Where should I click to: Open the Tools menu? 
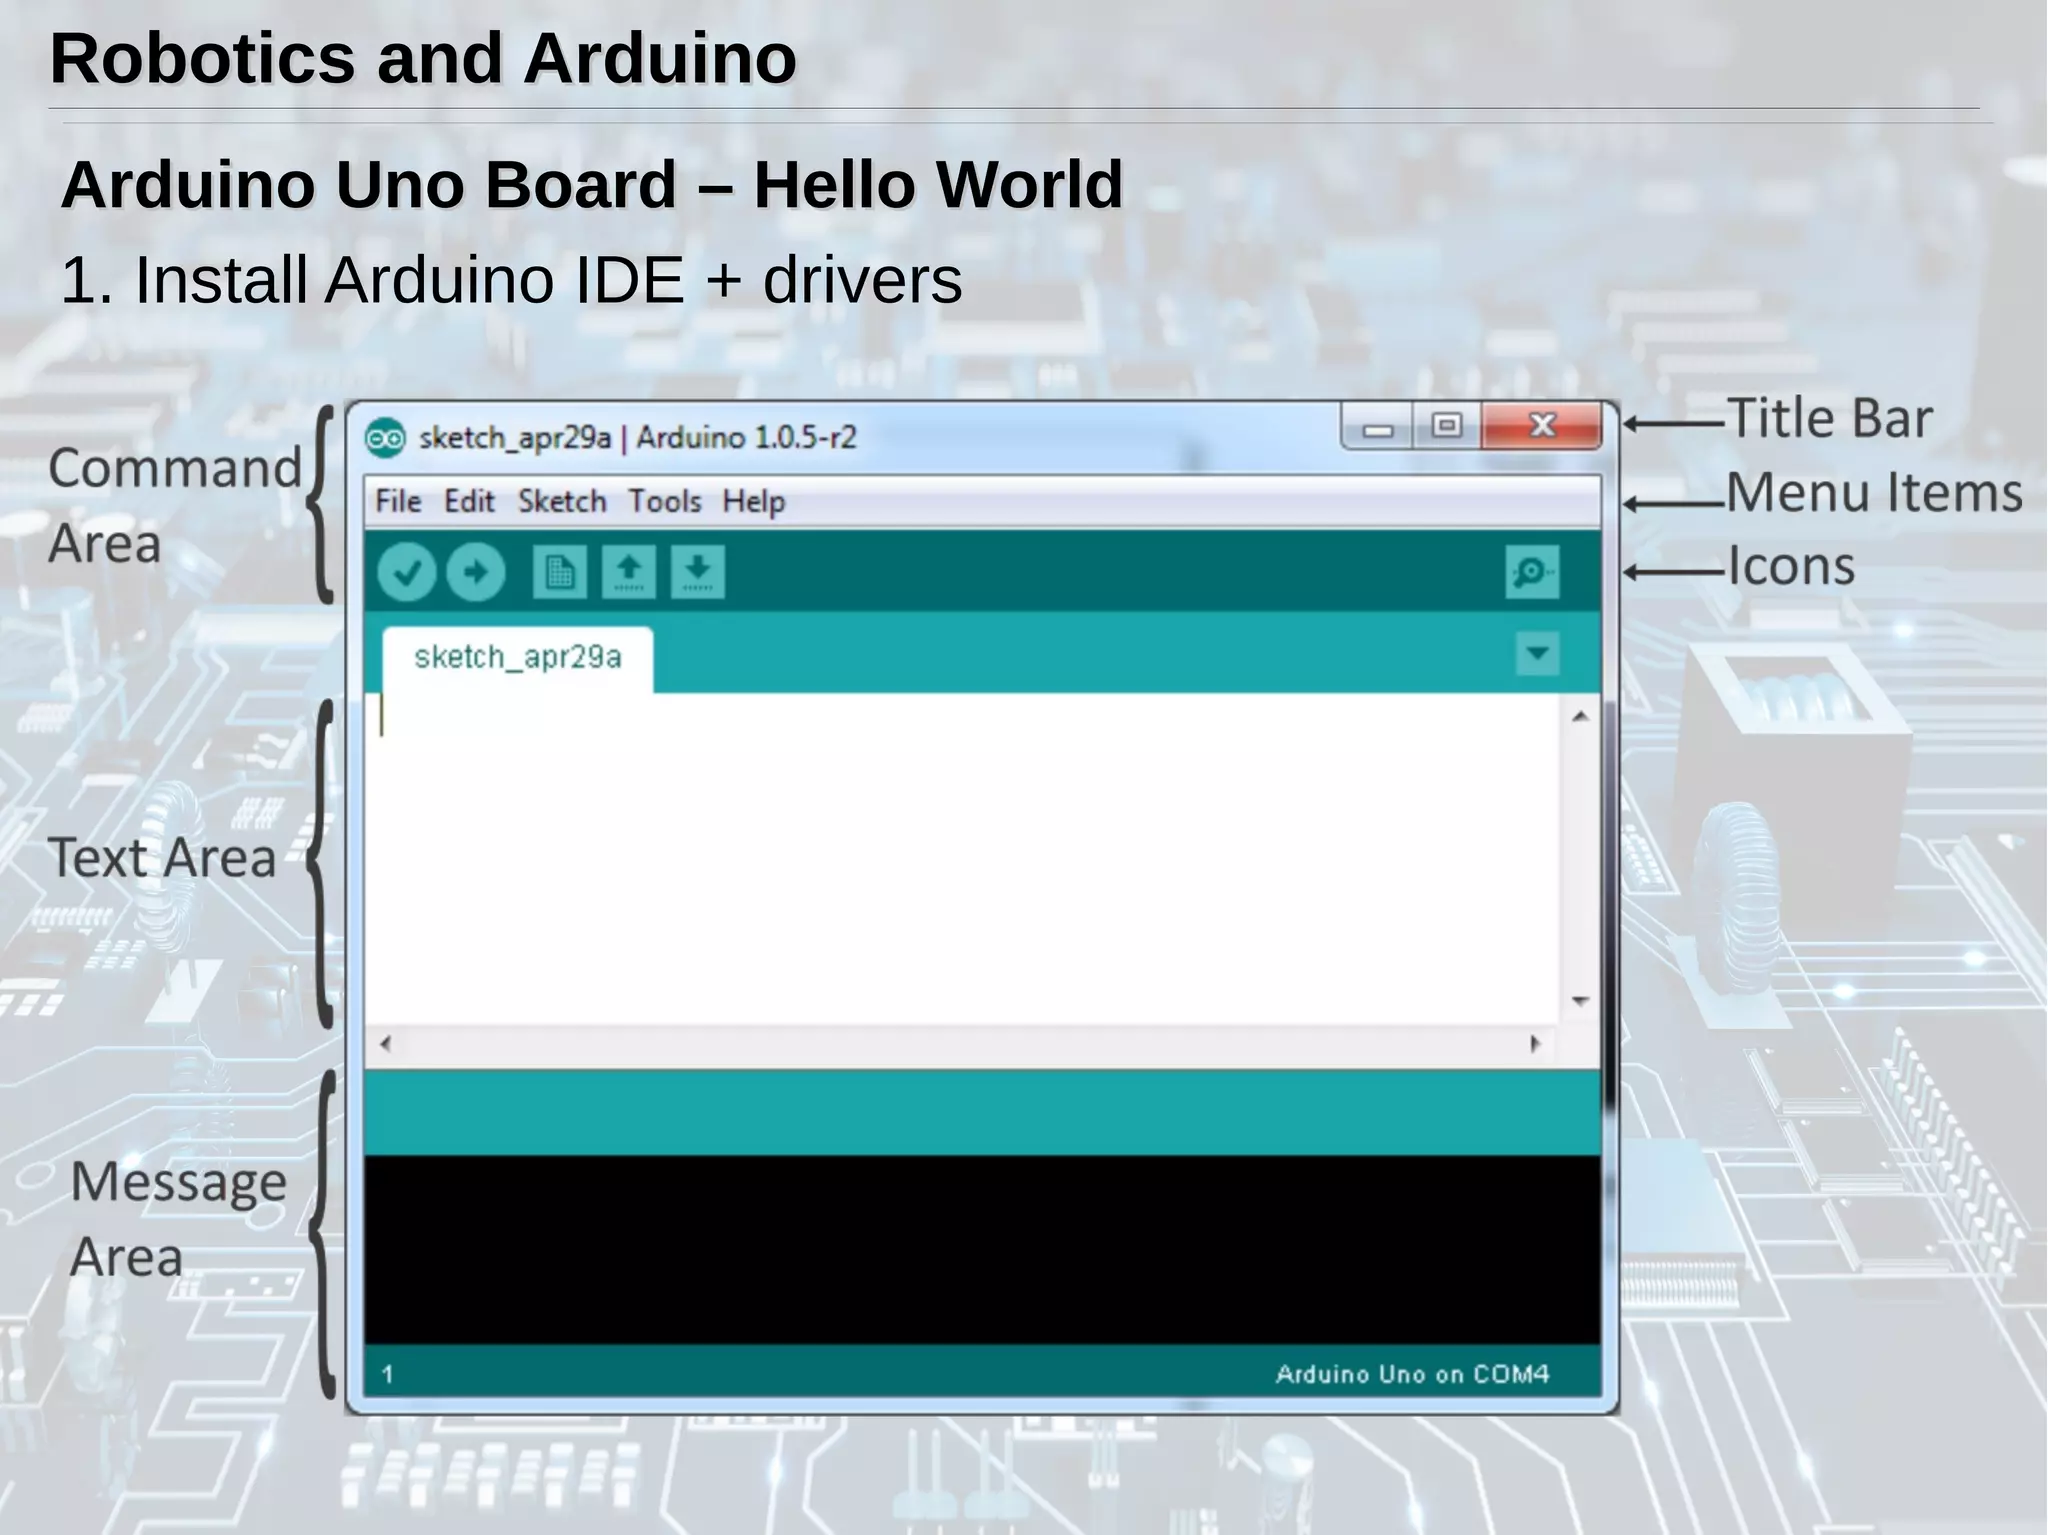pyautogui.click(x=665, y=501)
